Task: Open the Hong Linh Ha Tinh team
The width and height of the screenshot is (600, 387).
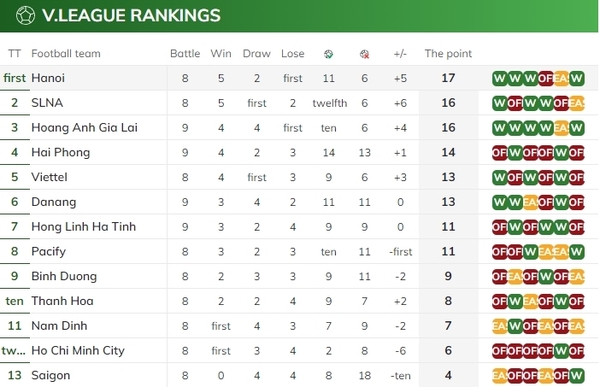Action: (83, 227)
